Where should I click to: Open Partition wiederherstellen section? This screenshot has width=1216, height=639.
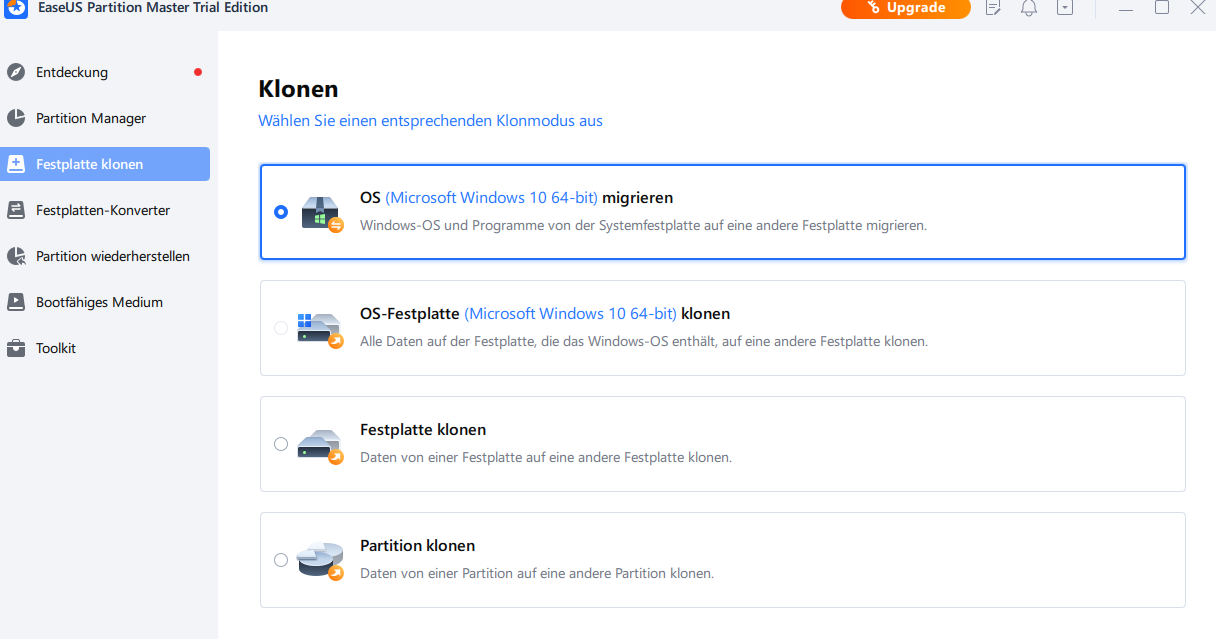pyautogui.click(x=105, y=256)
